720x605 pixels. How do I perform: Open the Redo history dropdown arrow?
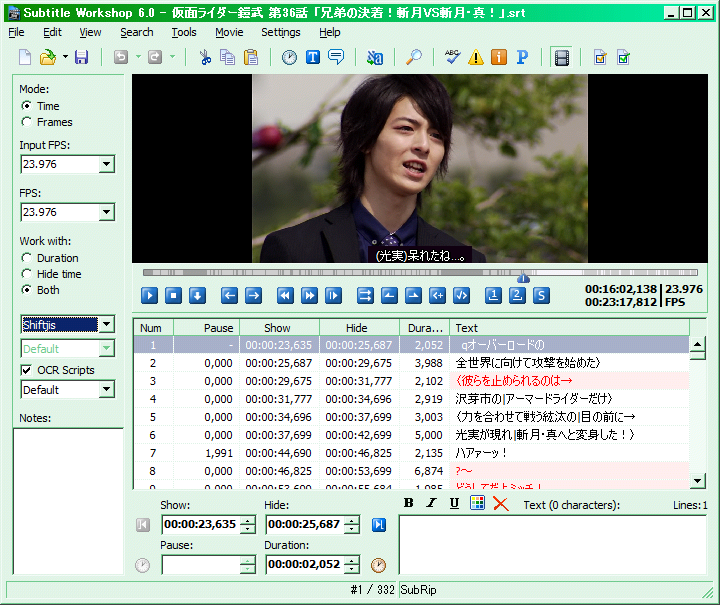pyautogui.click(x=173, y=57)
